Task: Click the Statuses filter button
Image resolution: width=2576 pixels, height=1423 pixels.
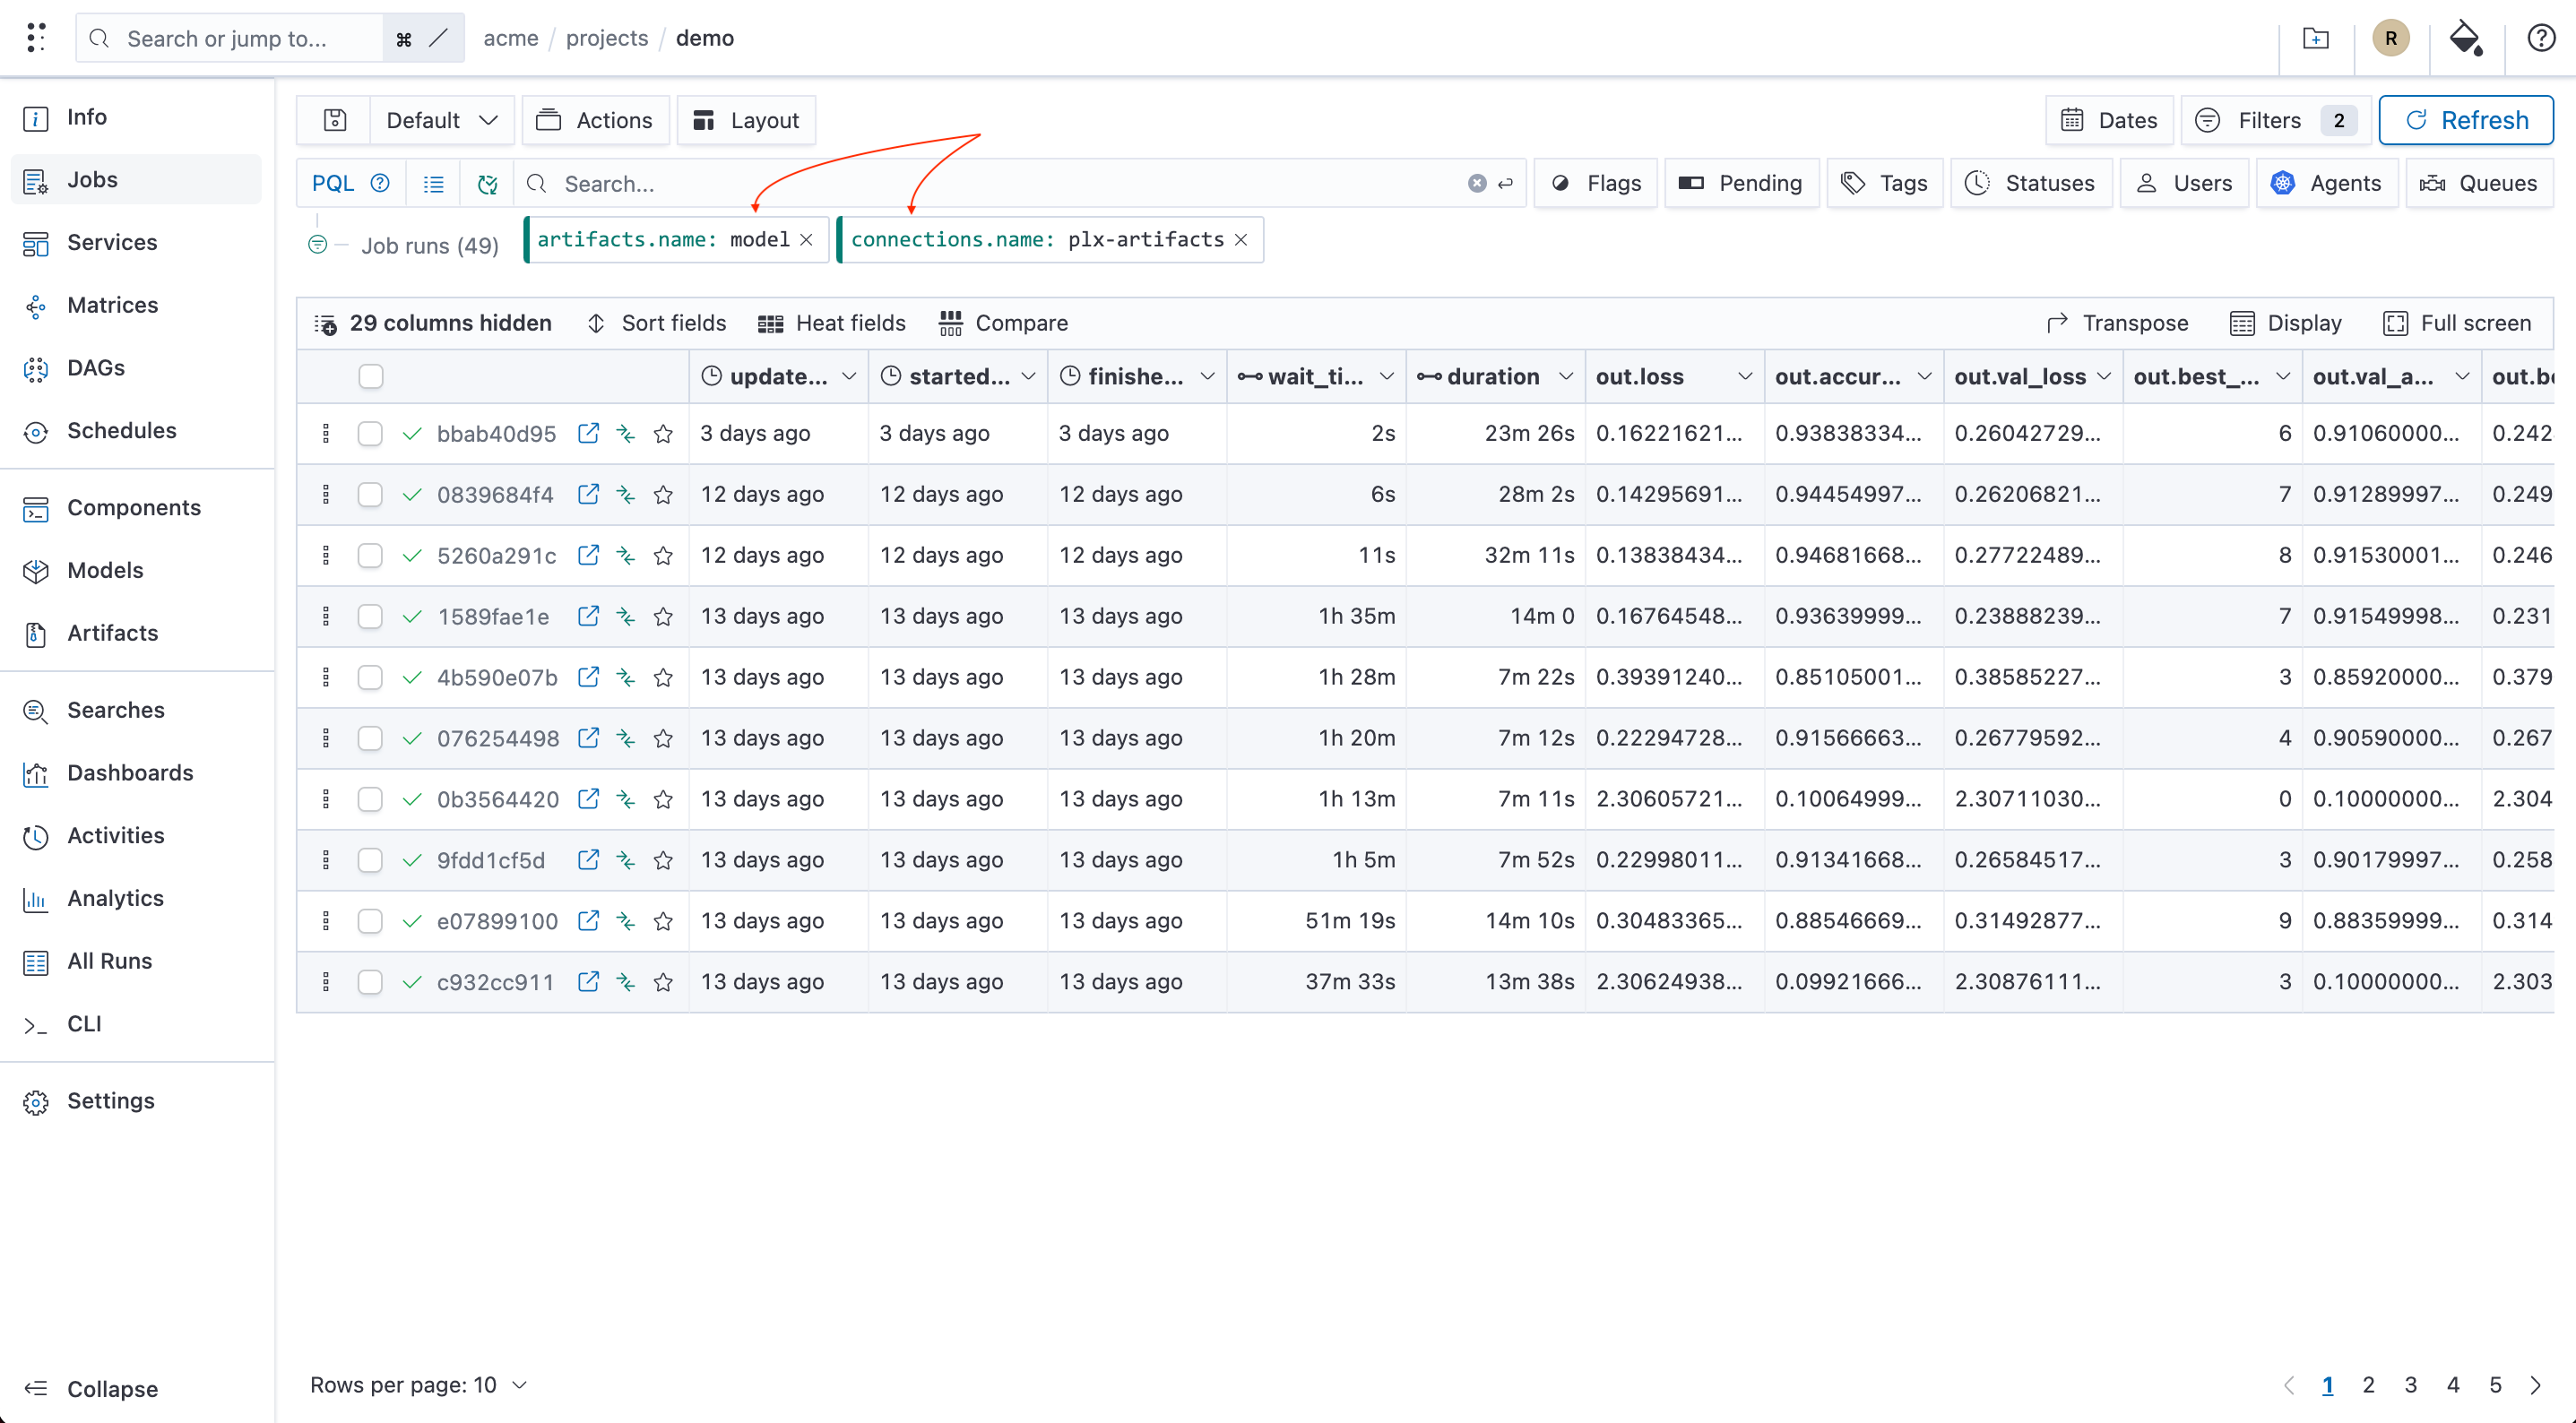Action: coord(2030,183)
